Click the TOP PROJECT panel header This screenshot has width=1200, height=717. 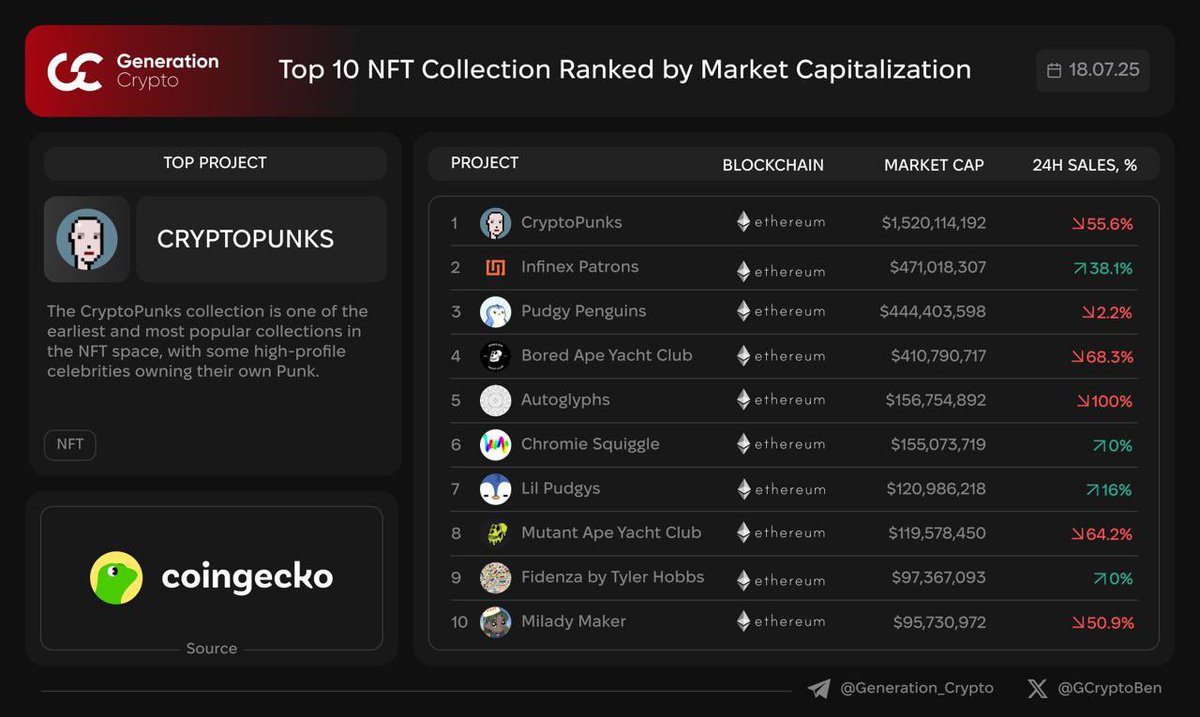(x=215, y=163)
